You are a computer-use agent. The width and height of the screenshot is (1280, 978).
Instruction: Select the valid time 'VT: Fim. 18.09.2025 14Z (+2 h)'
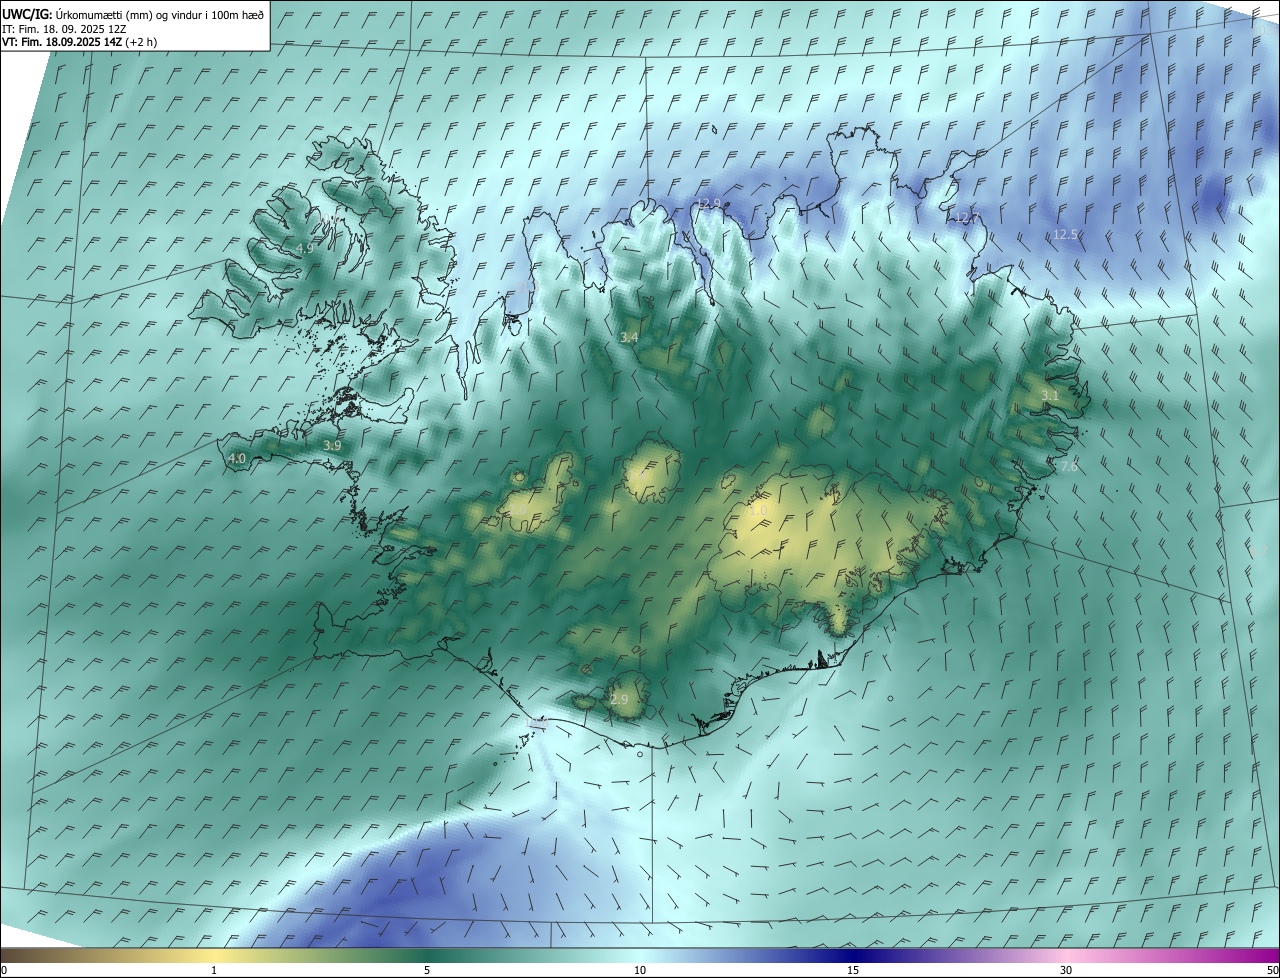pos(79,42)
